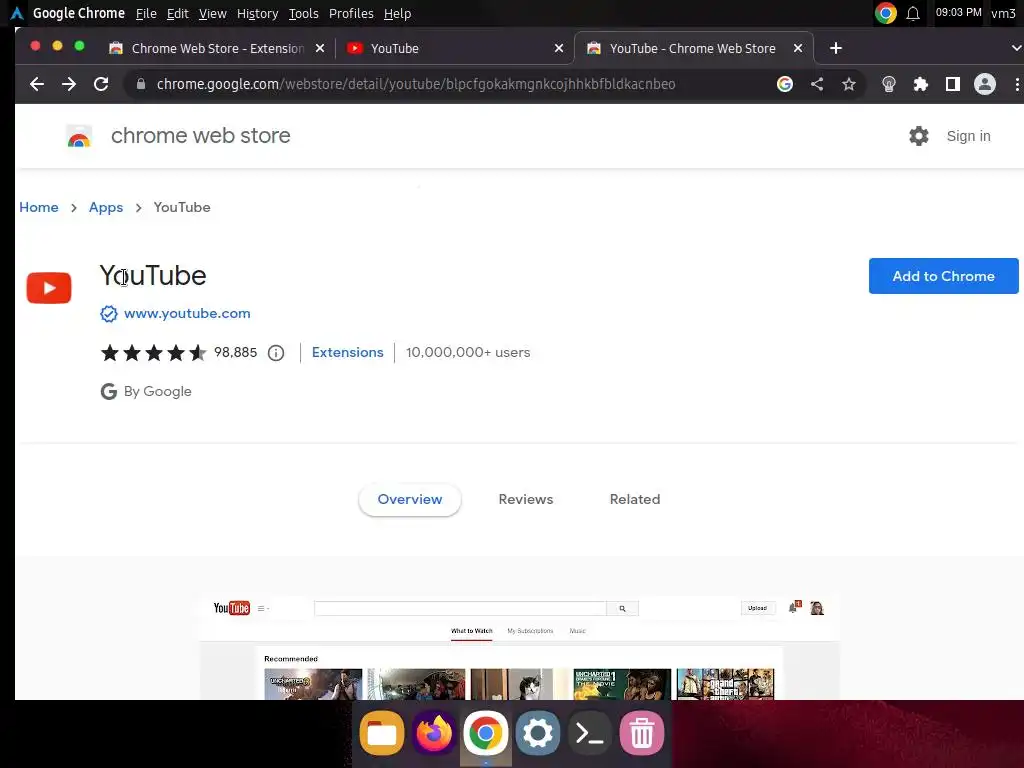This screenshot has width=1024, height=768.
Task: Click the star rating row
Action: point(153,353)
